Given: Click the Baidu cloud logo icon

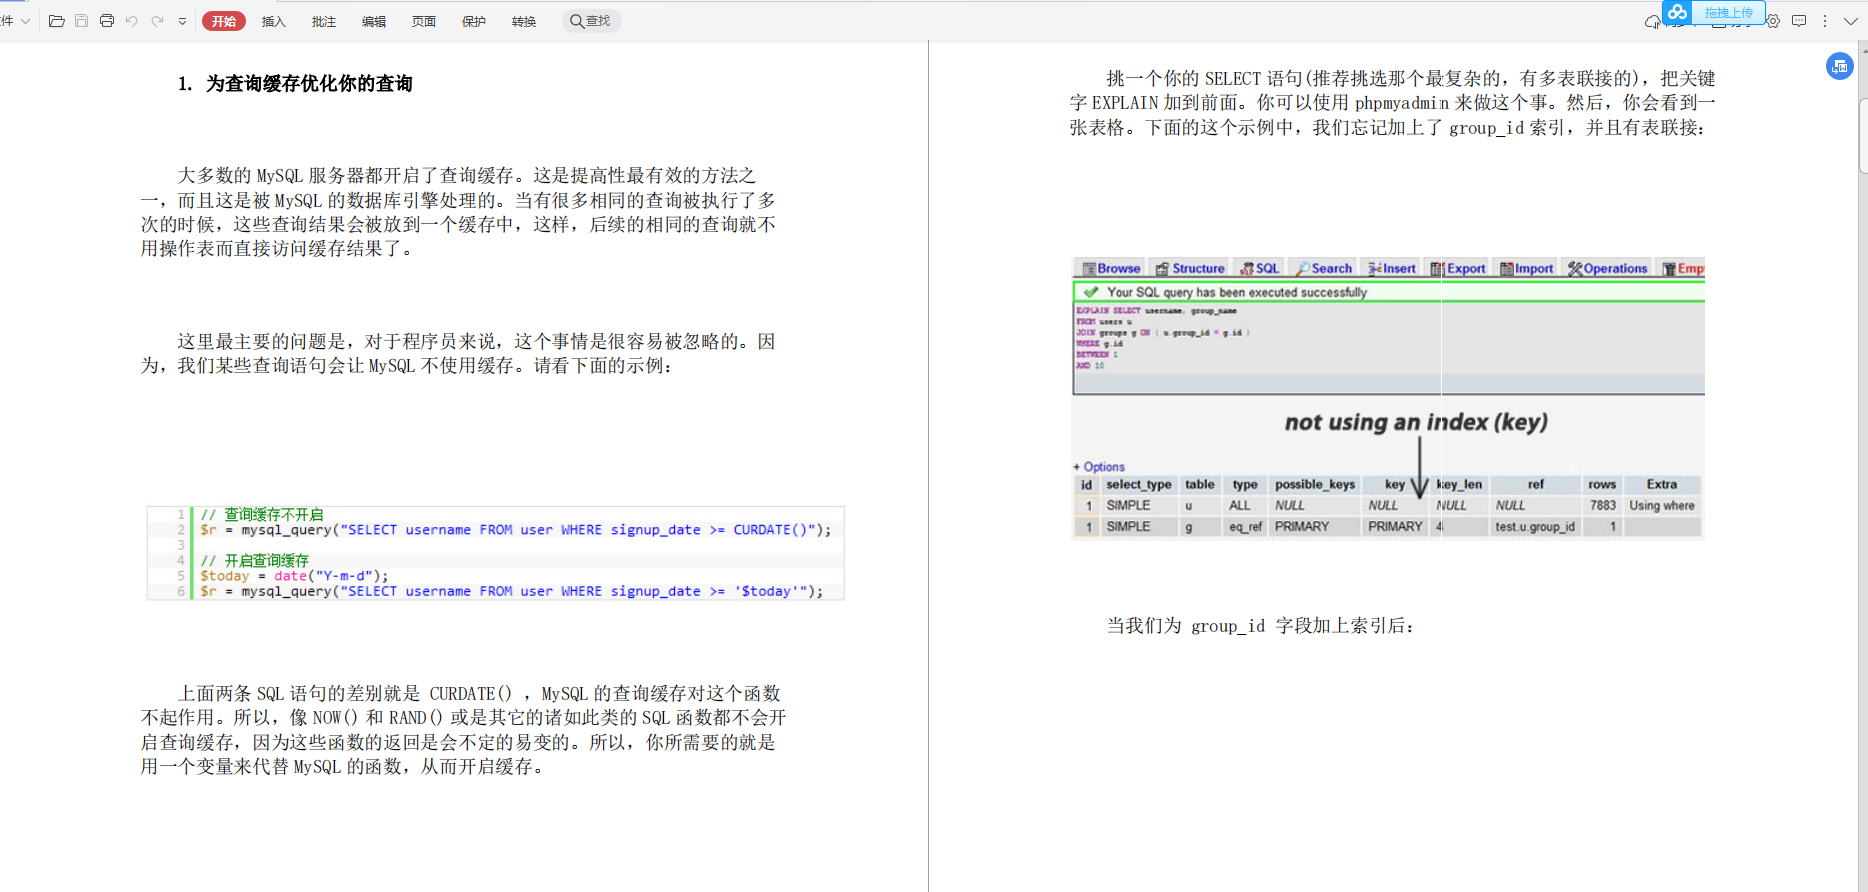Looking at the screenshot, I should pyautogui.click(x=1677, y=12).
